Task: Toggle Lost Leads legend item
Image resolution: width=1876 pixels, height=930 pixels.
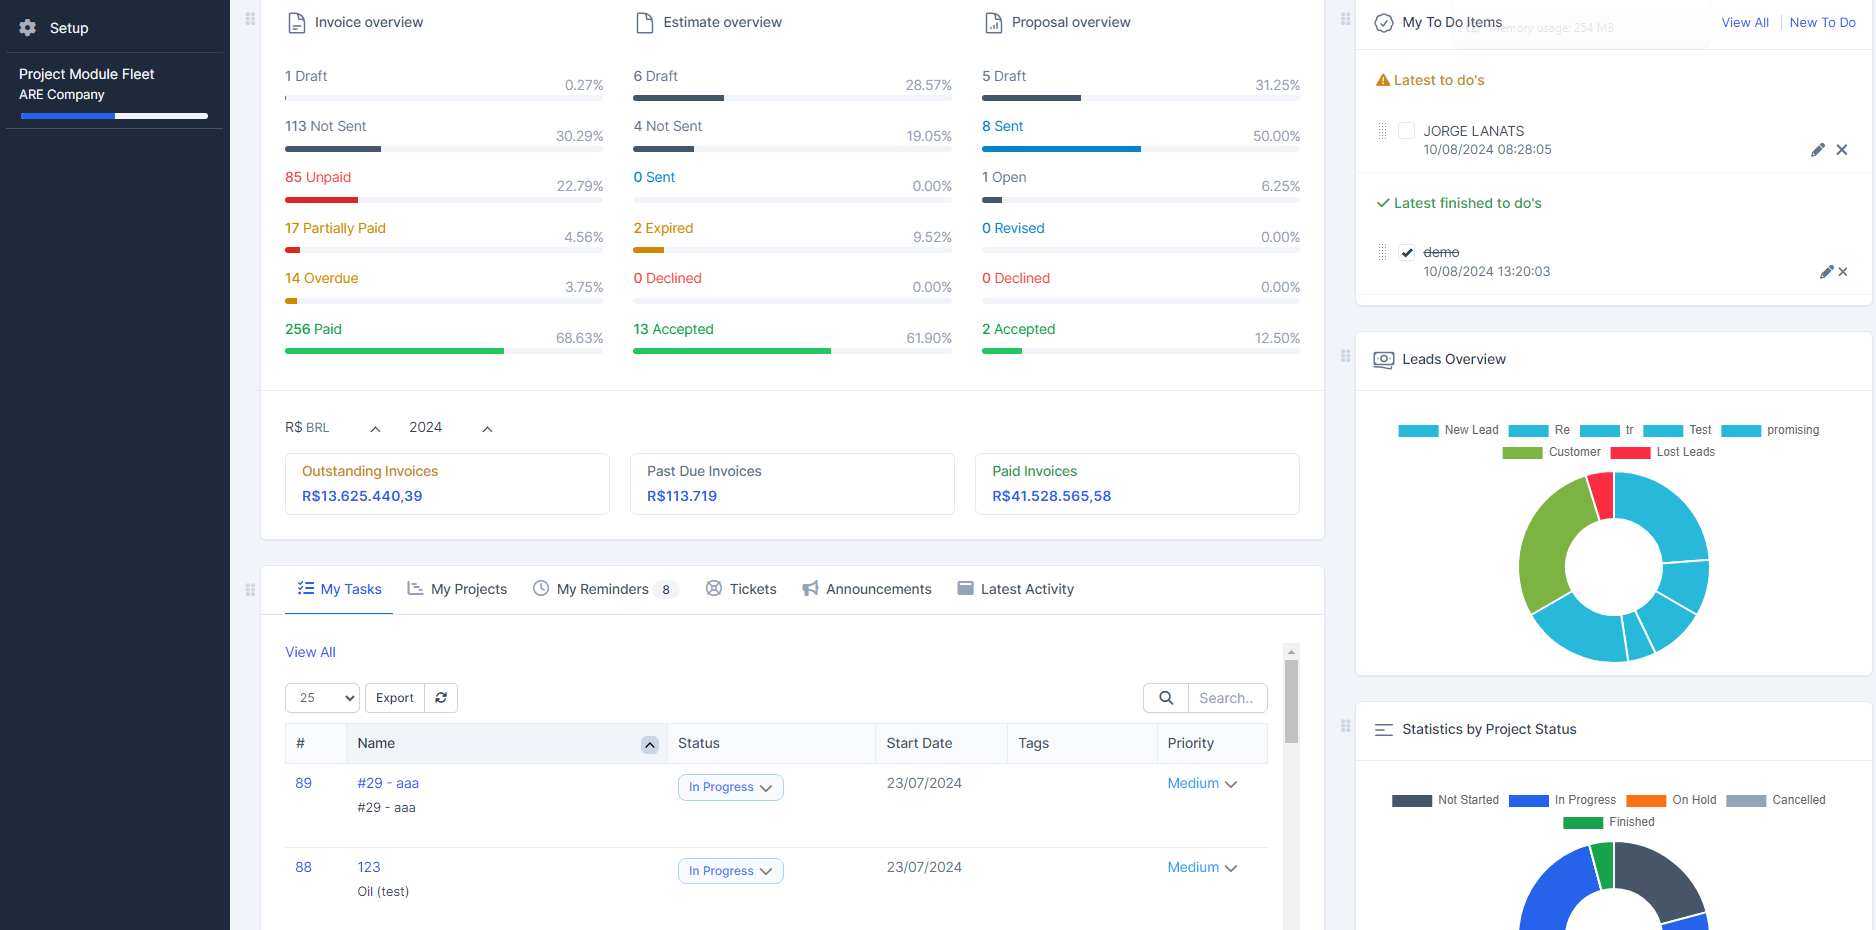Action: (1662, 453)
